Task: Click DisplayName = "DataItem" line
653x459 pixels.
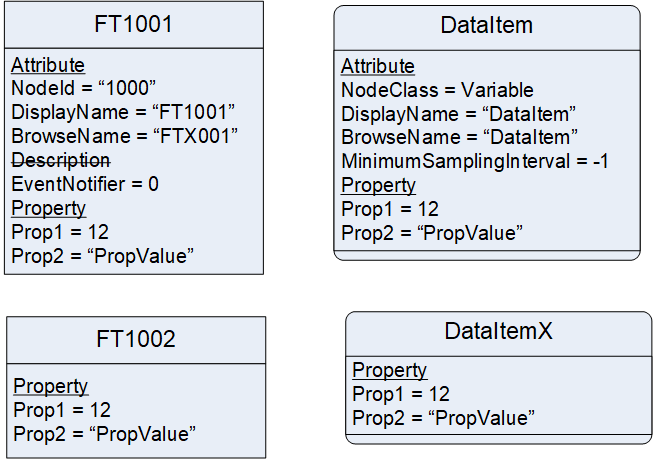Action: tap(458, 114)
